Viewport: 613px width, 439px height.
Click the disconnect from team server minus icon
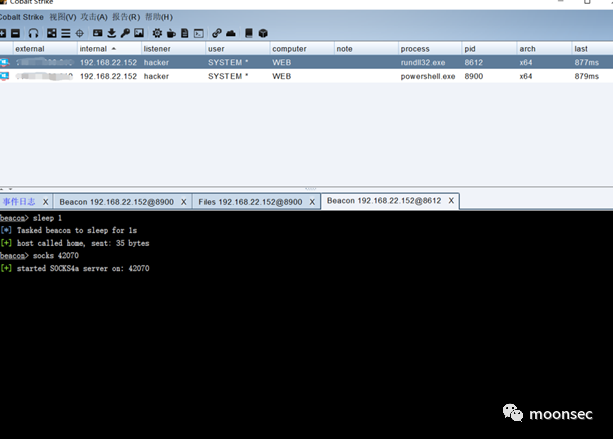15,33
